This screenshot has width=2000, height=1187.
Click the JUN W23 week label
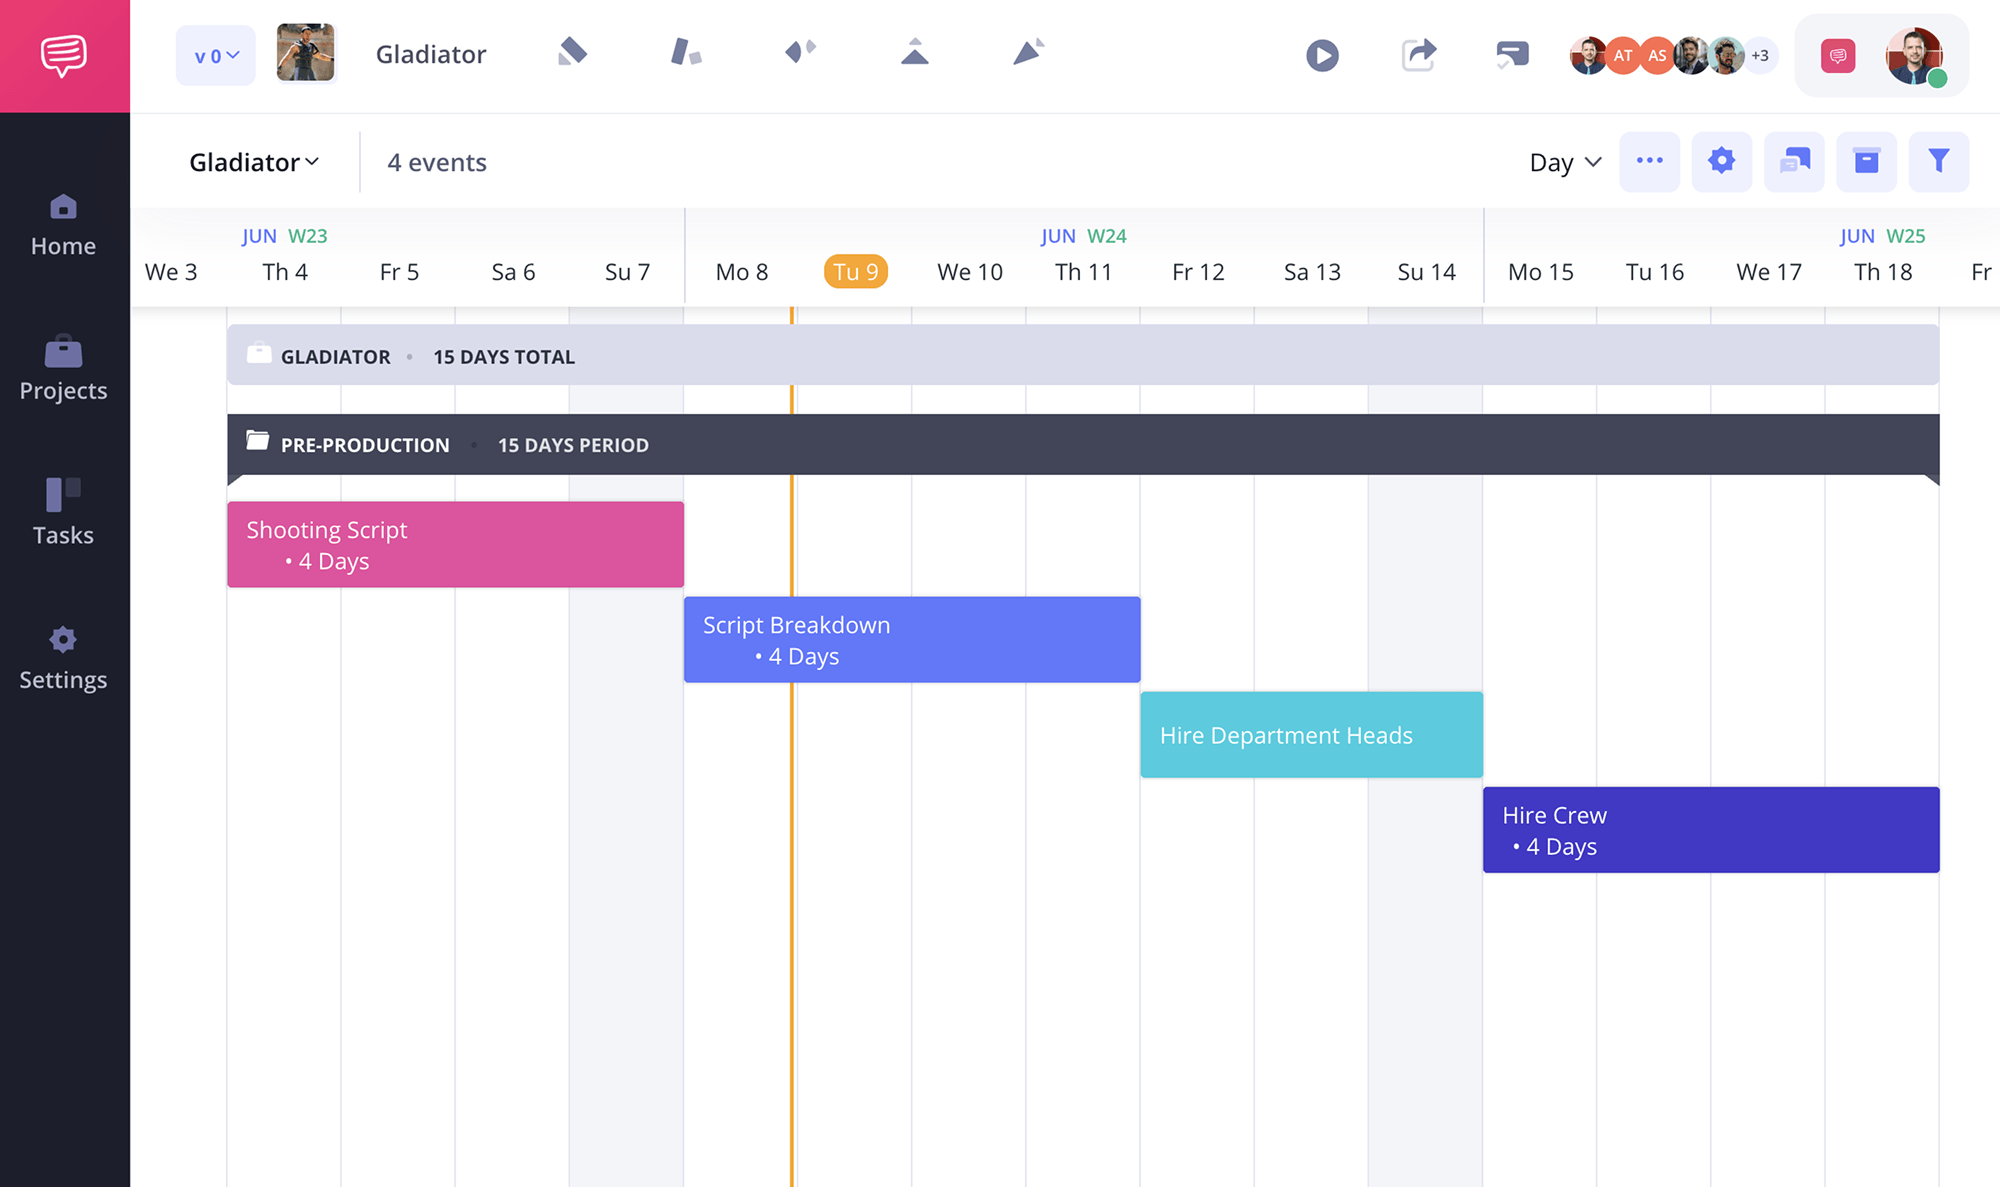284,236
